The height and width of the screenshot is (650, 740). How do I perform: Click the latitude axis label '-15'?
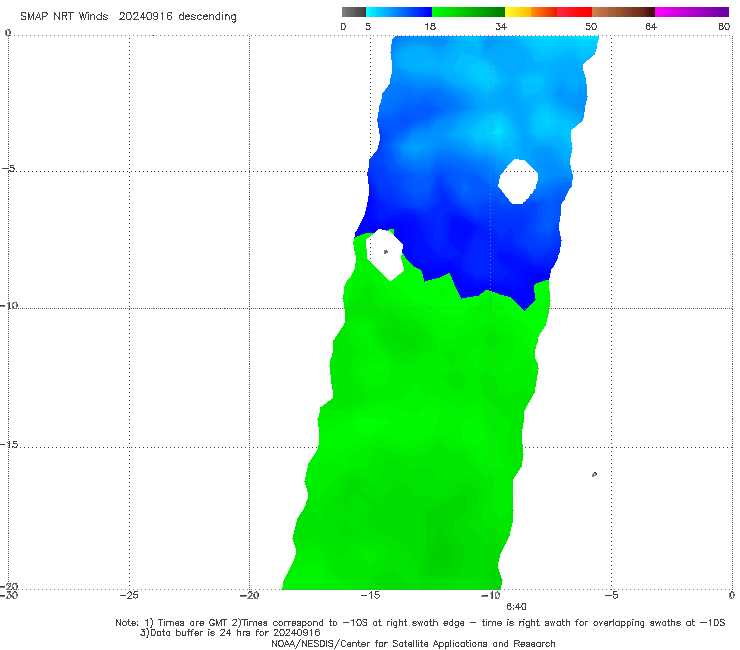tap(9, 444)
